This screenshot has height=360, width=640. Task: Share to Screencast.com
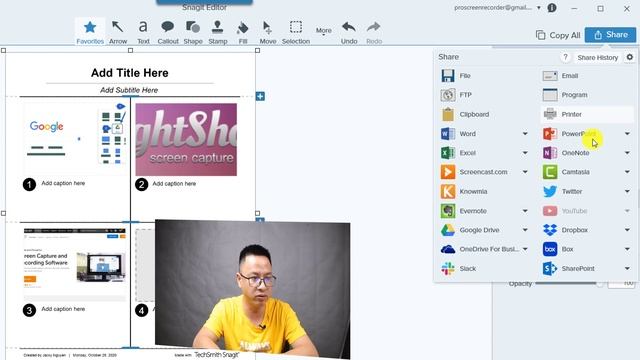click(x=474, y=172)
